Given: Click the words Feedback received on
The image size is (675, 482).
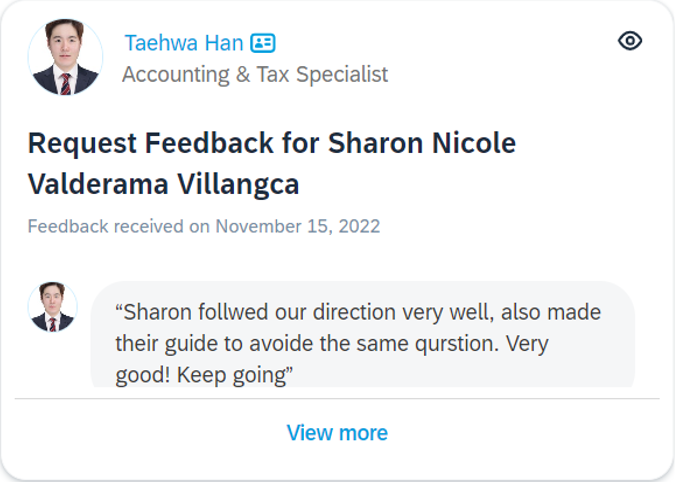Looking at the screenshot, I should pyautogui.click(x=119, y=226).
